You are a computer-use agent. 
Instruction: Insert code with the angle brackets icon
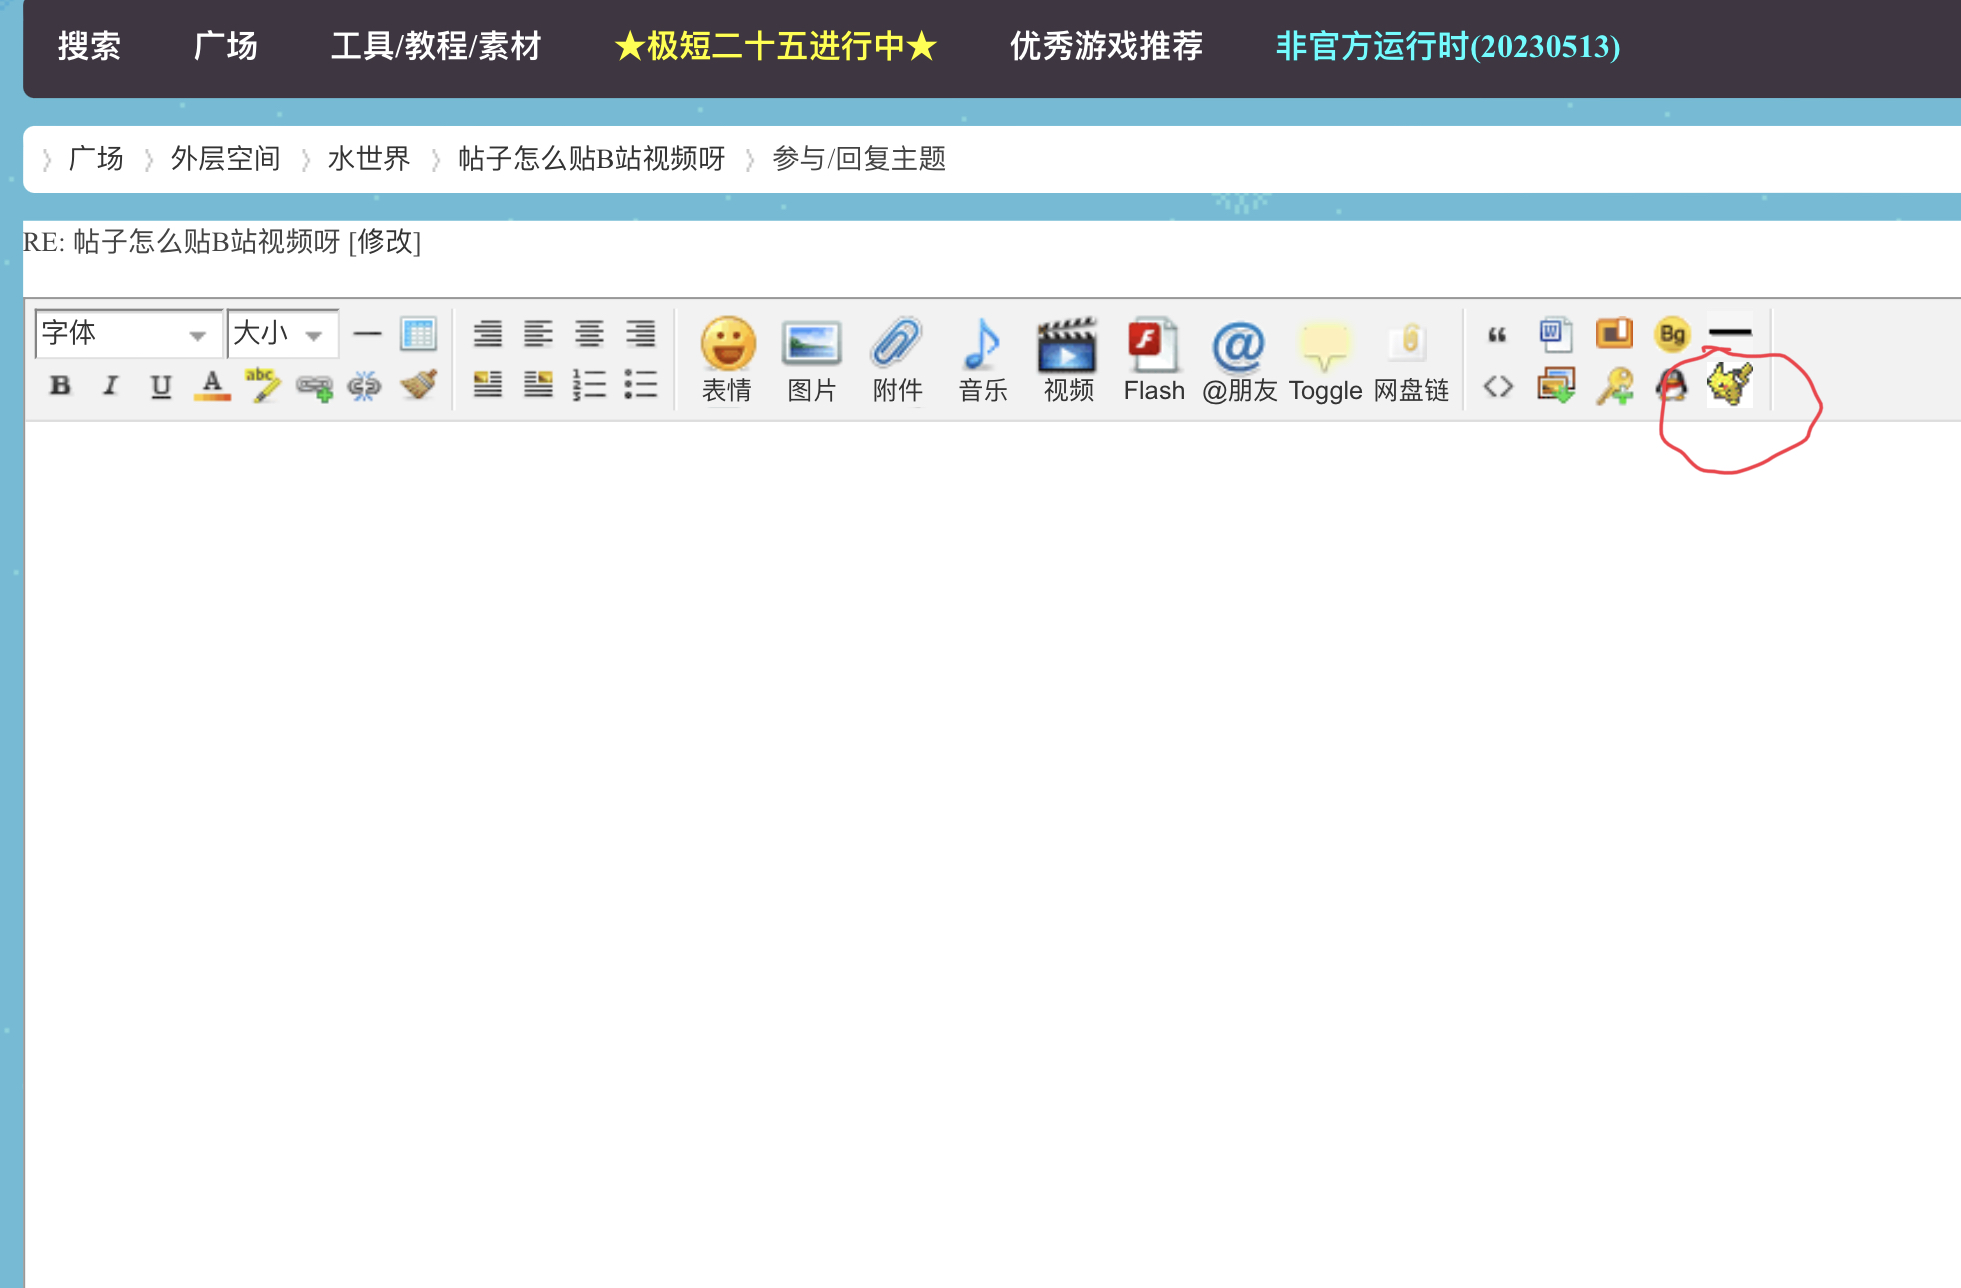coord(1497,386)
